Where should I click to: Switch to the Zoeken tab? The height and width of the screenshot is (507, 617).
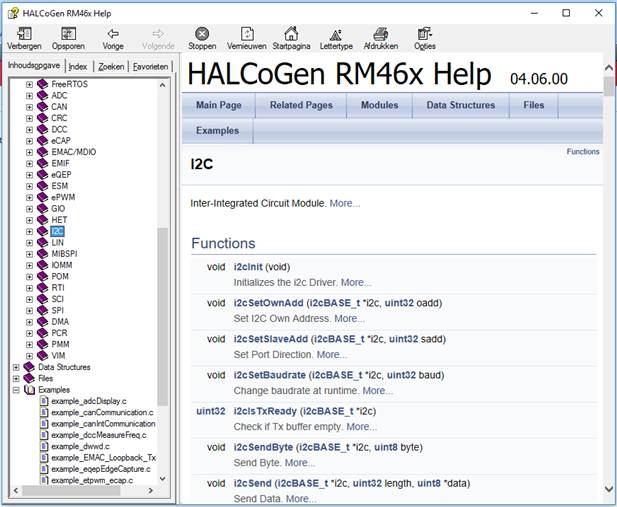[111, 67]
